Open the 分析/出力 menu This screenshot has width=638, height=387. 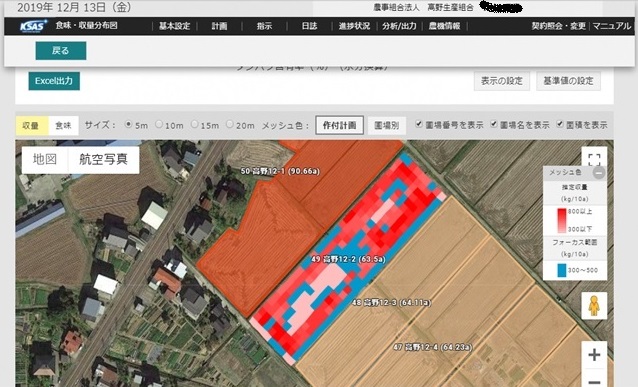coord(399,26)
